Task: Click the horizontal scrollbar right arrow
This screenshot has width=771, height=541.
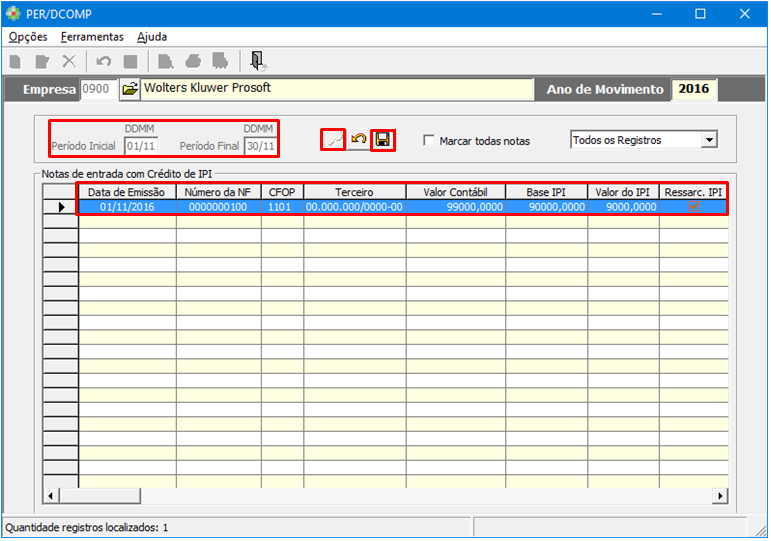Action: 720,496
